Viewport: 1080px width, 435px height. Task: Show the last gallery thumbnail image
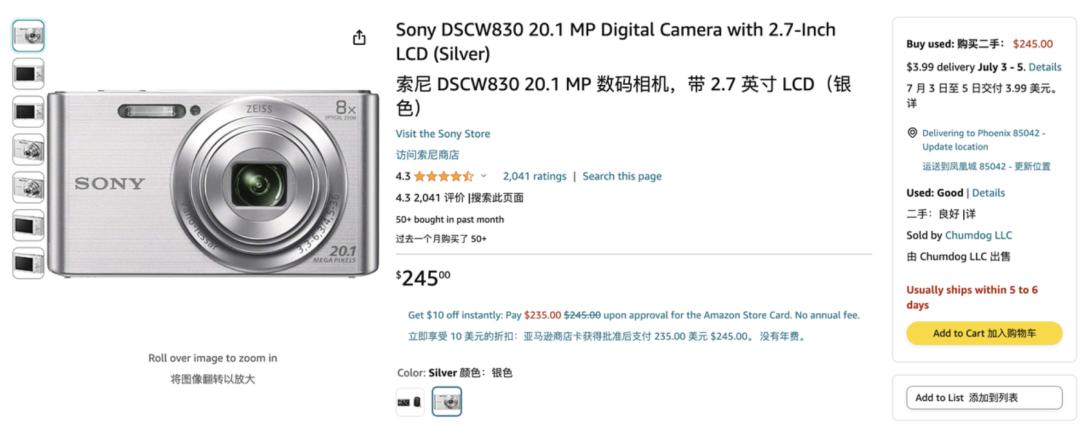(x=28, y=263)
